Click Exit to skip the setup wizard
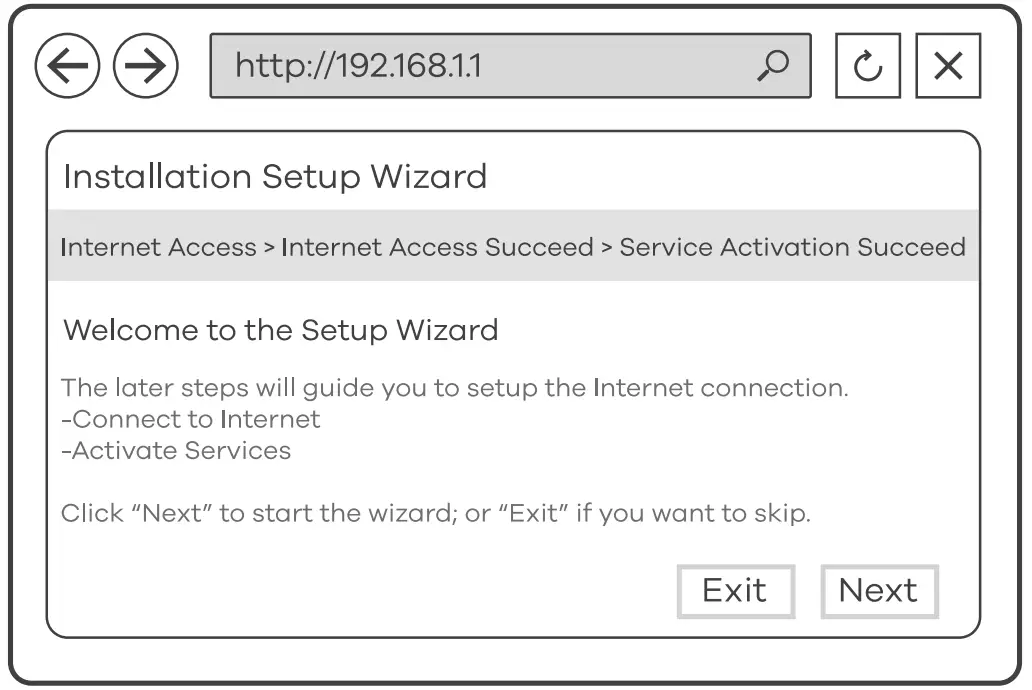The width and height of the screenshot is (1032, 690). [736, 591]
